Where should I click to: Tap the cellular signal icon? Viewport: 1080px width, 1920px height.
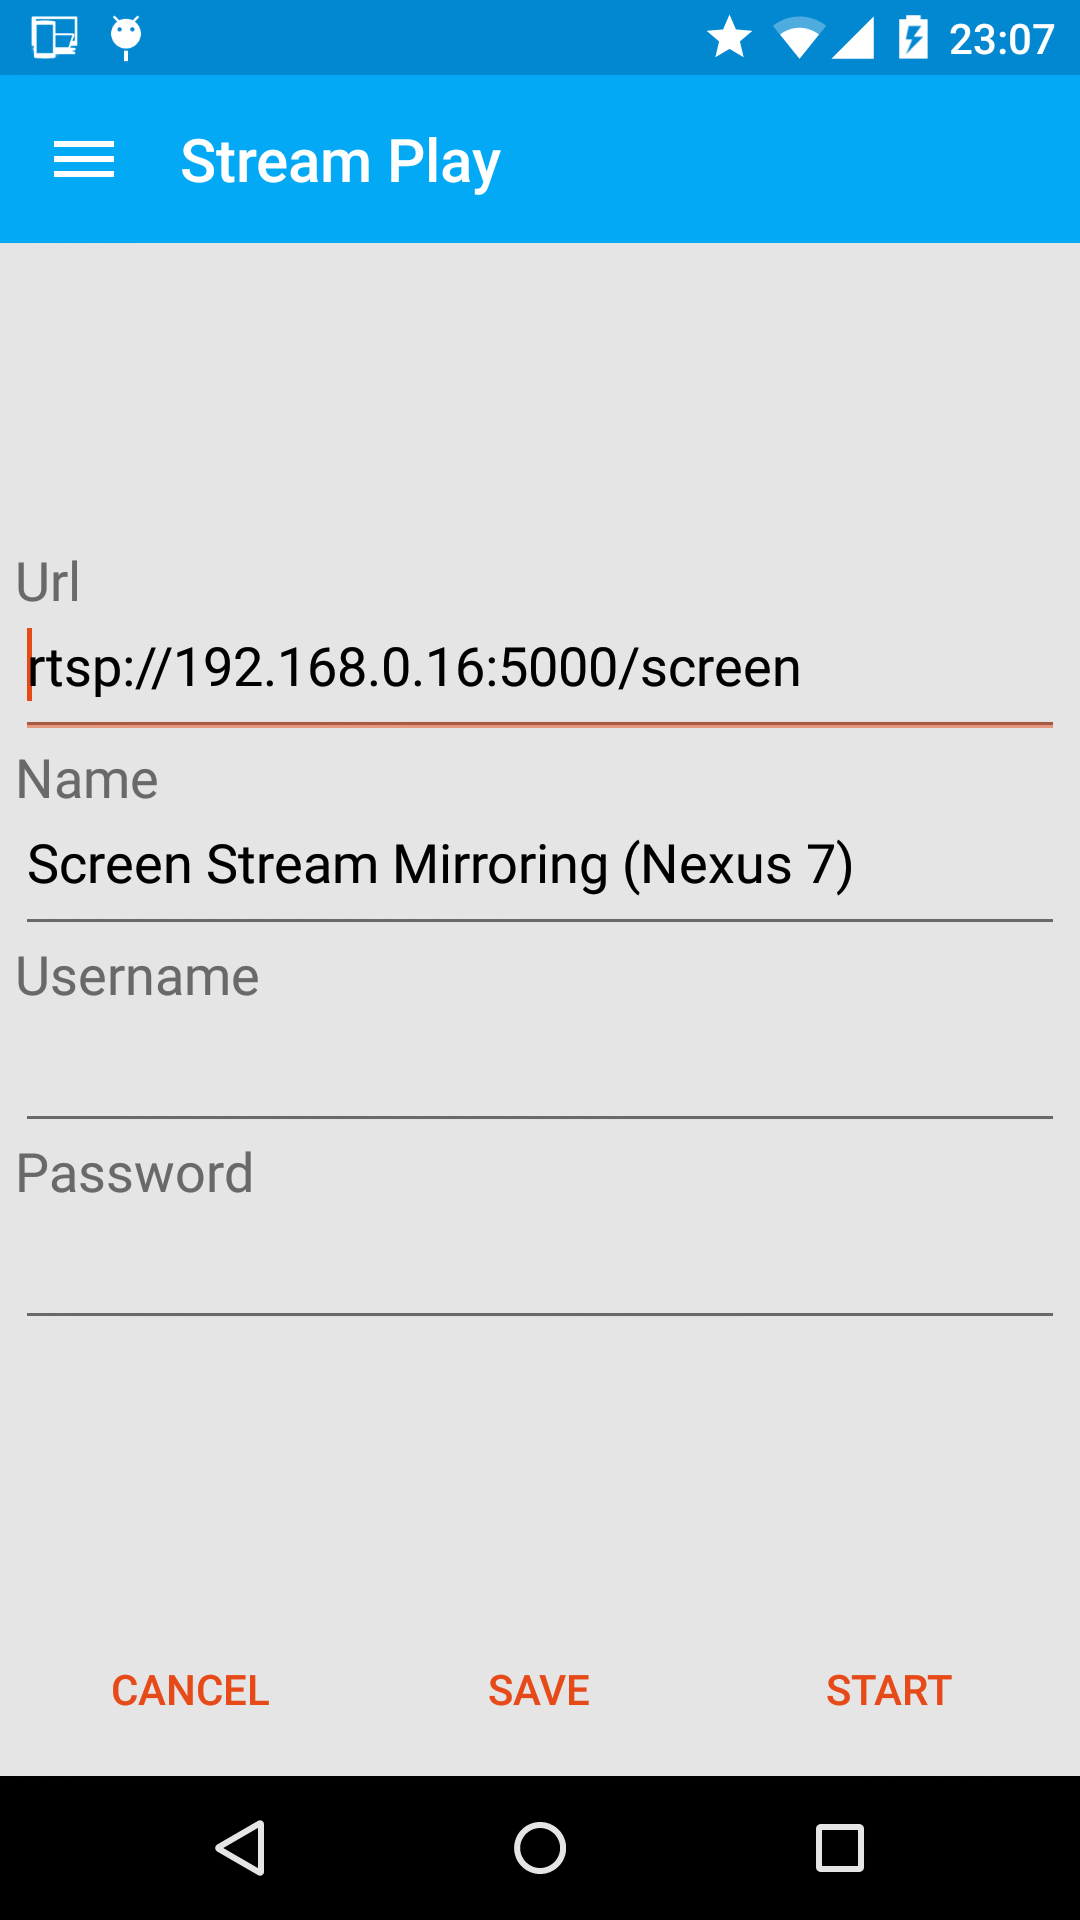[853, 38]
